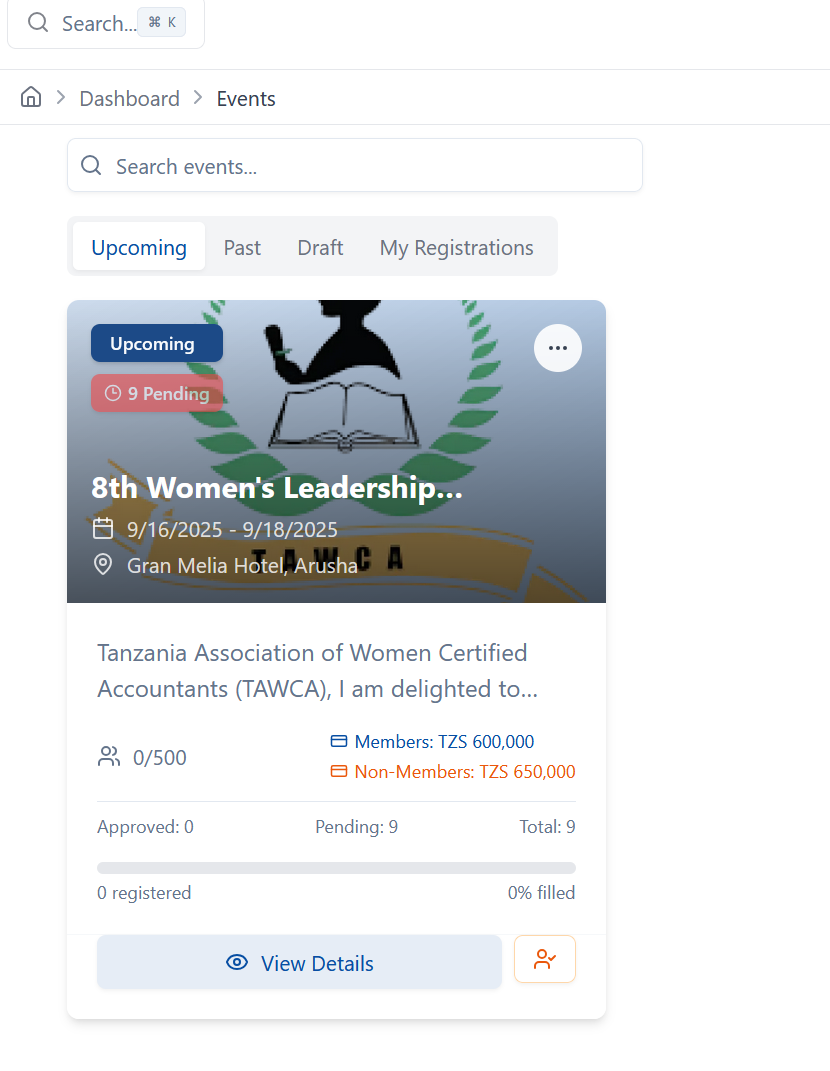
Task: Switch to the Past tab
Action: pyautogui.click(x=242, y=247)
